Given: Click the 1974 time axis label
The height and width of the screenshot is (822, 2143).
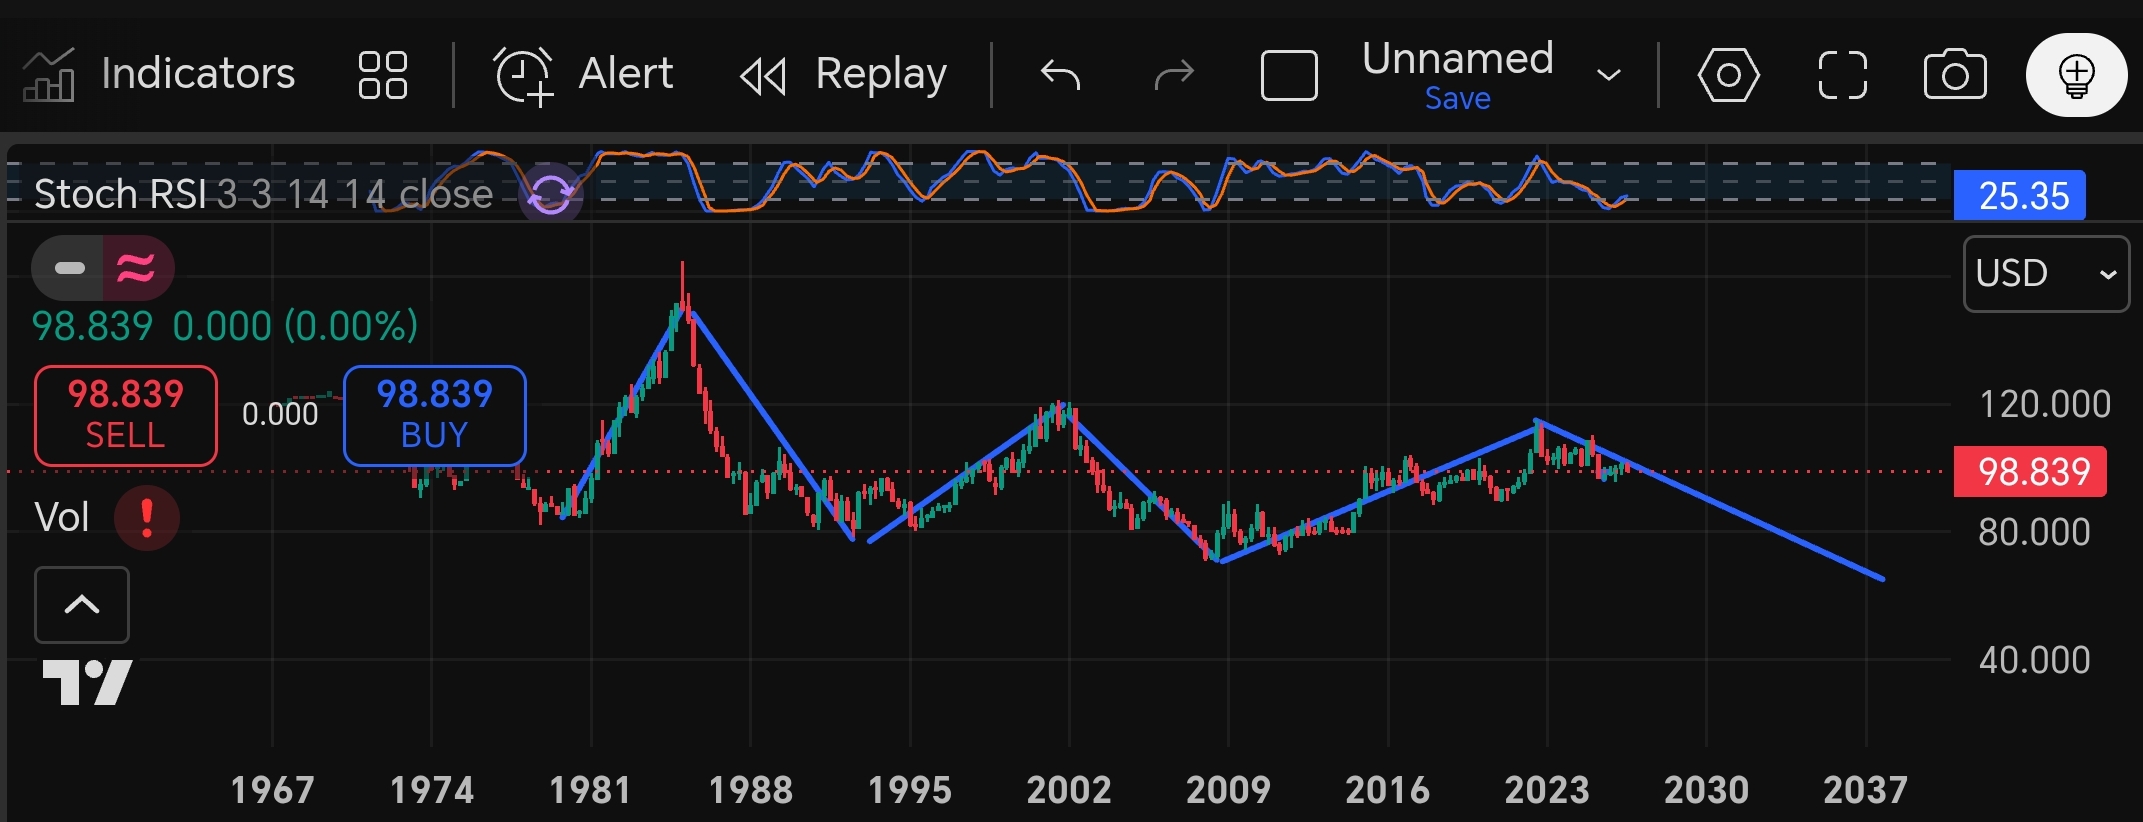Looking at the screenshot, I should coord(432,791).
